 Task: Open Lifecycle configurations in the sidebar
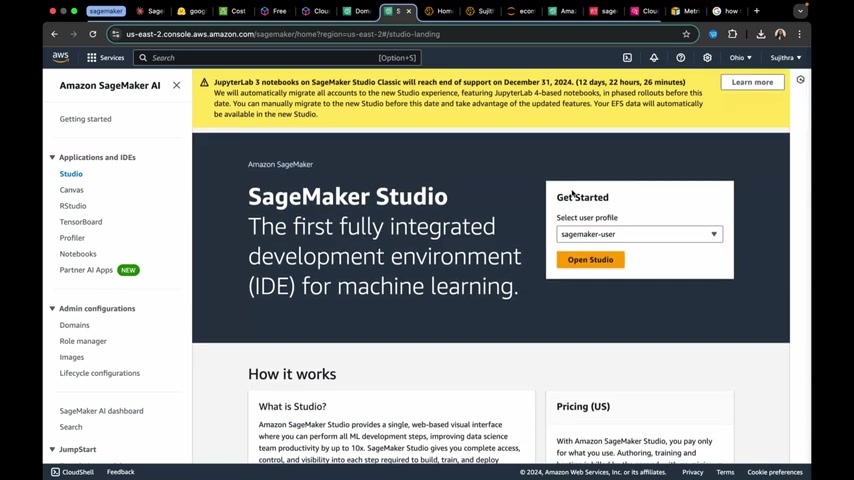click(100, 373)
